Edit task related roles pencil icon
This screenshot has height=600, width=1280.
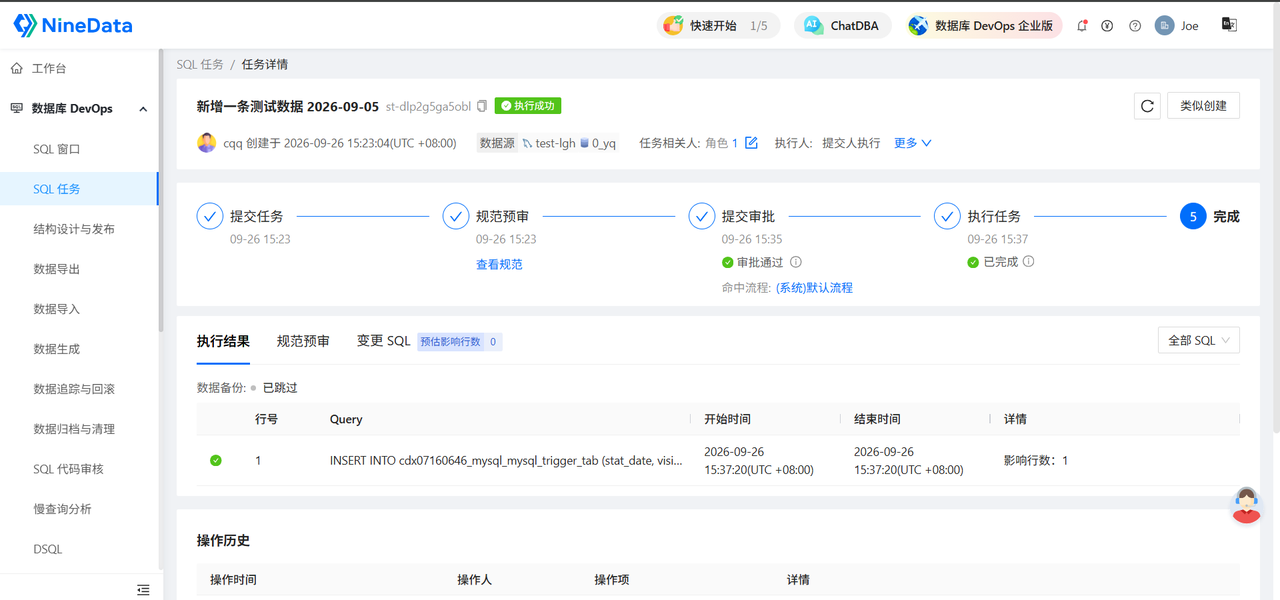[751, 143]
